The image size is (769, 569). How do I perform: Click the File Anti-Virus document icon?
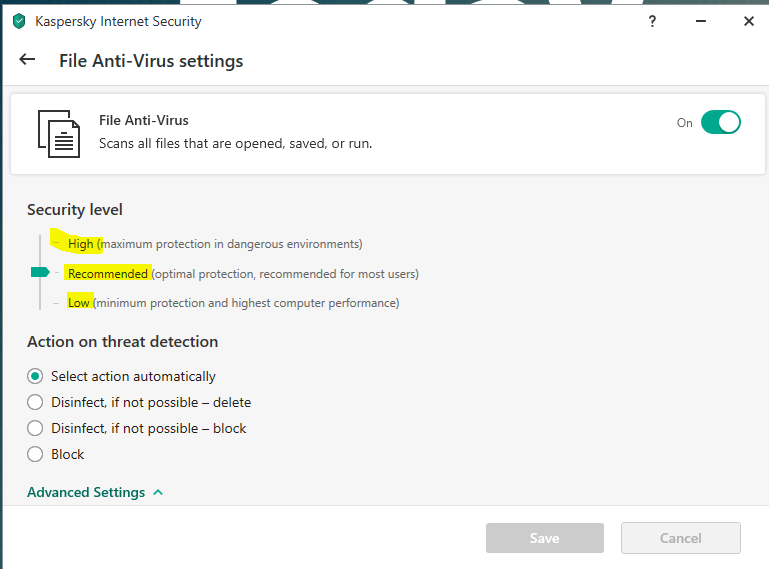click(58, 133)
